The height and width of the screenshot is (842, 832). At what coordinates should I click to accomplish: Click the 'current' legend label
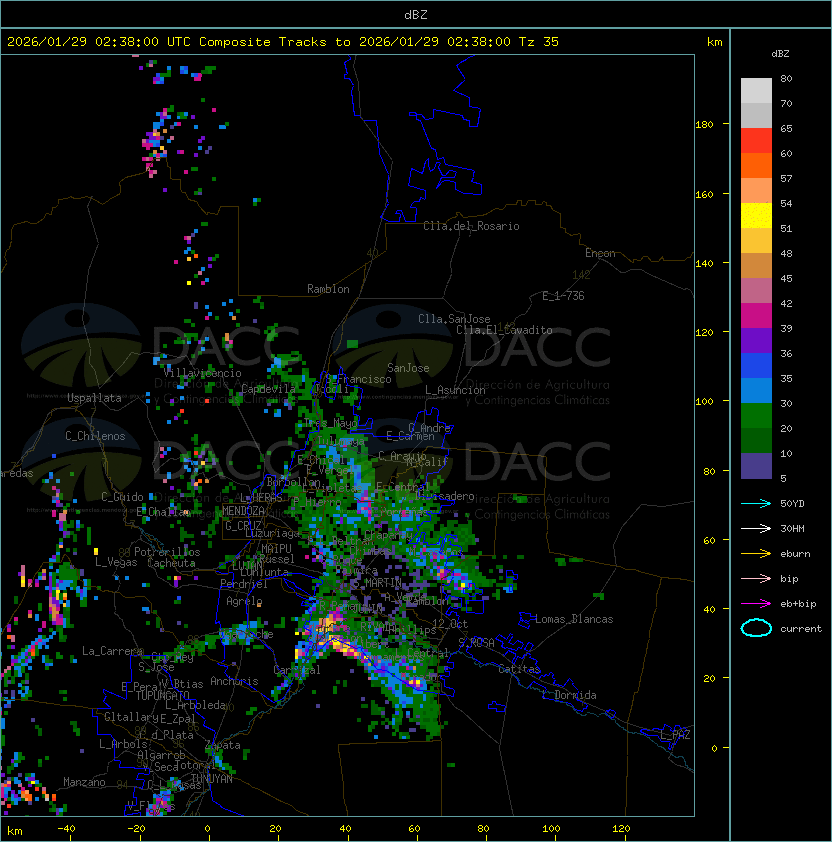click(x=801, y=628)
